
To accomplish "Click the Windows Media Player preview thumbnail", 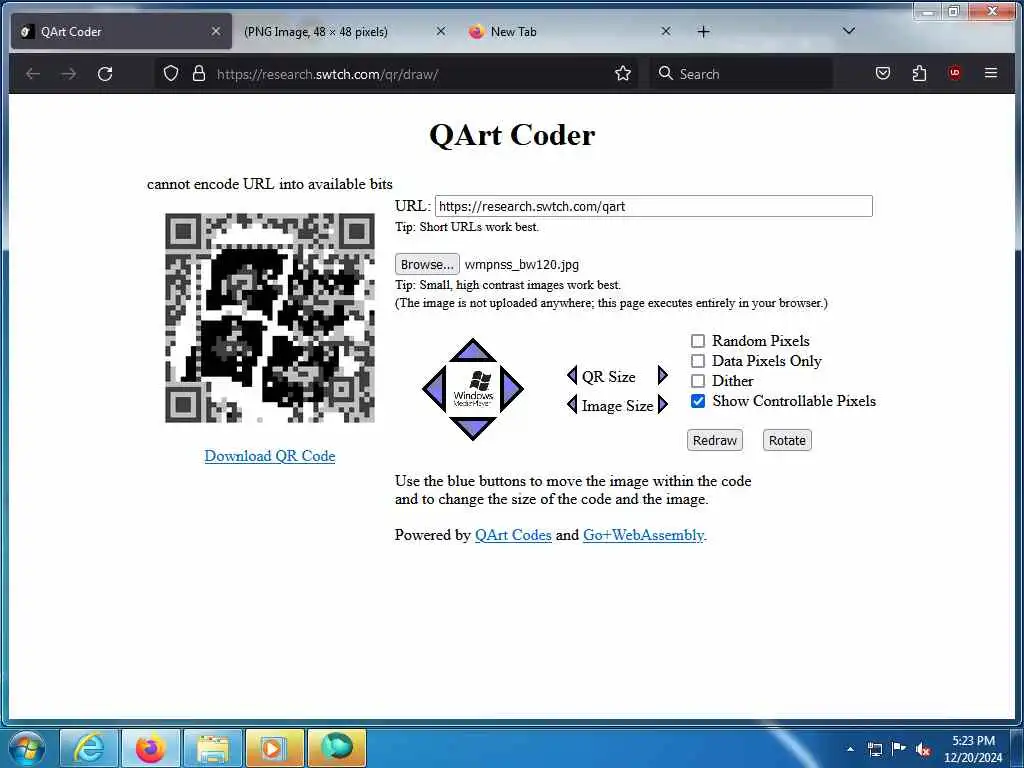I will (x=473, y=389).
